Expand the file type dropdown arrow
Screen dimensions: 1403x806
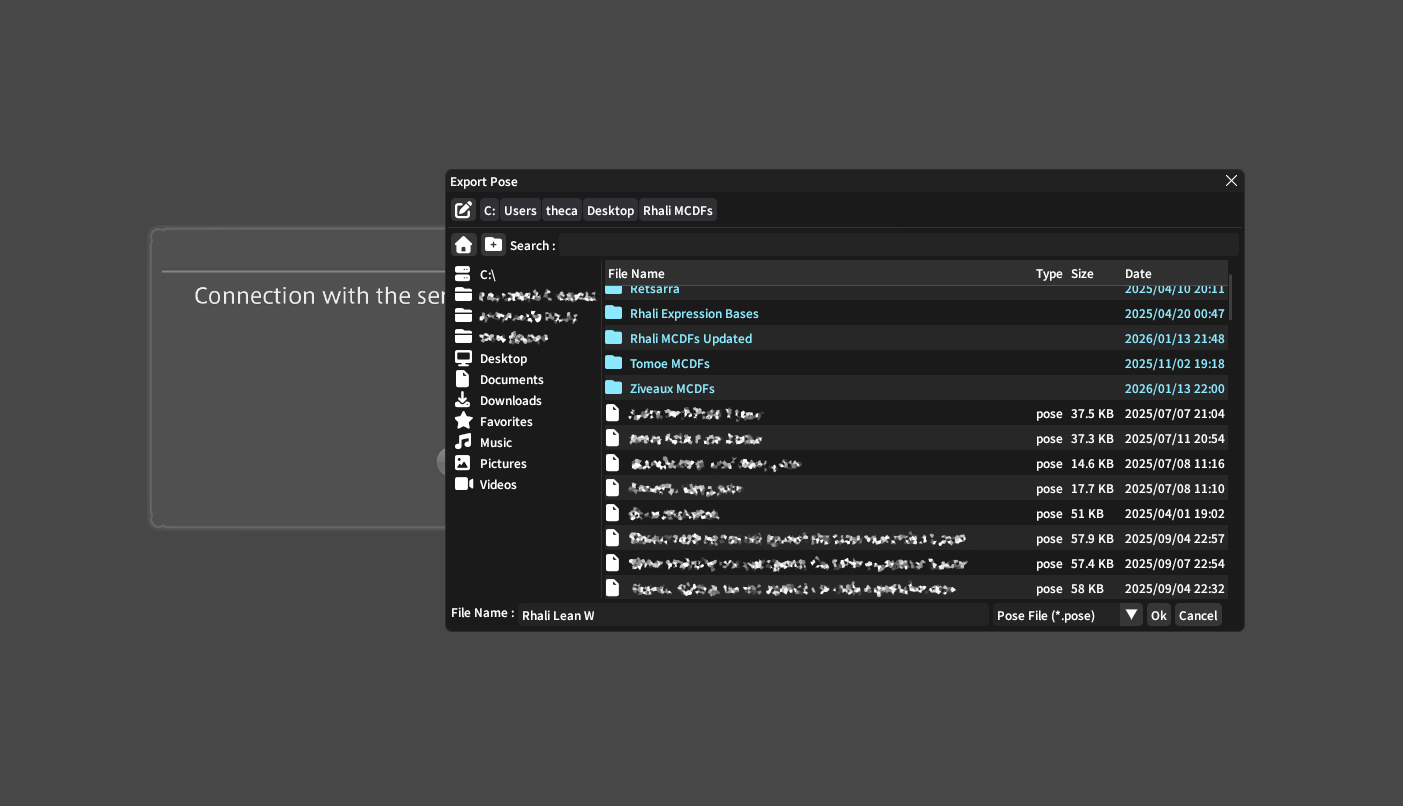point(1131,615)
